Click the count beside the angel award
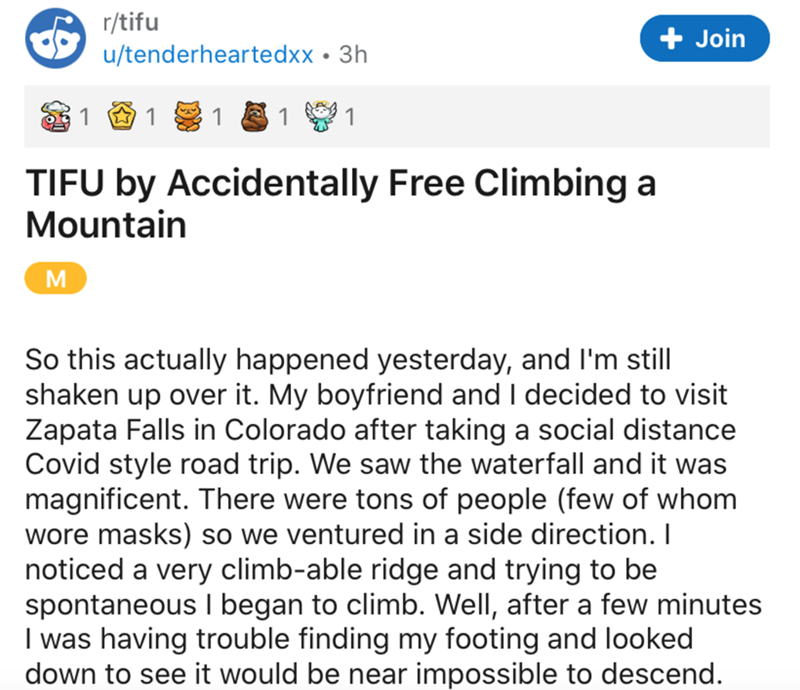800x690 pixels. pos(349,119)
